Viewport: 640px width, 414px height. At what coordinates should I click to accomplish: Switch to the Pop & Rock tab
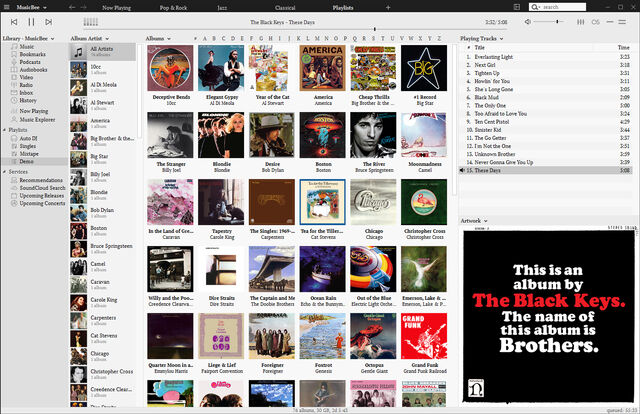[x=173, y=7]
